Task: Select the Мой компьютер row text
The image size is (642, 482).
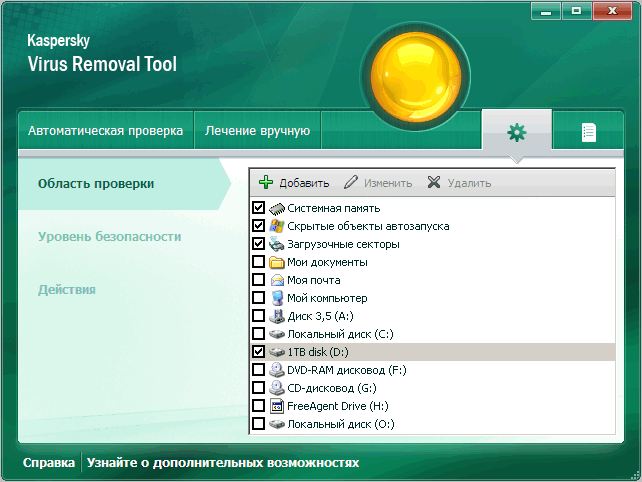Action: point(327,299)
